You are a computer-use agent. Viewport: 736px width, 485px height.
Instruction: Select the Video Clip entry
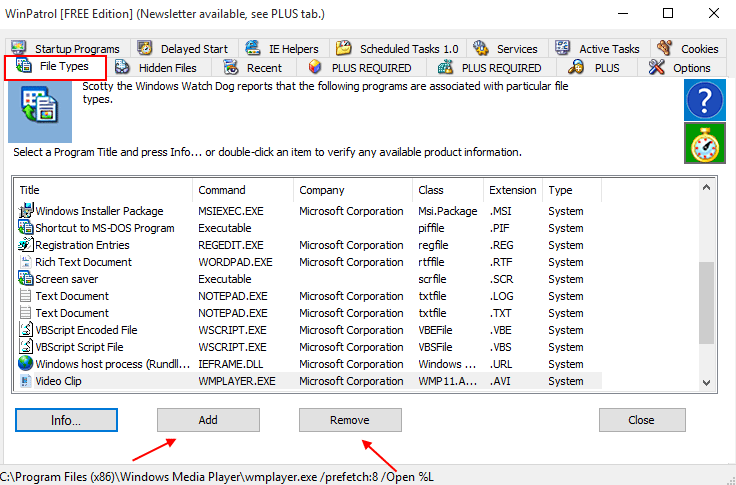(x=310, y=381)
